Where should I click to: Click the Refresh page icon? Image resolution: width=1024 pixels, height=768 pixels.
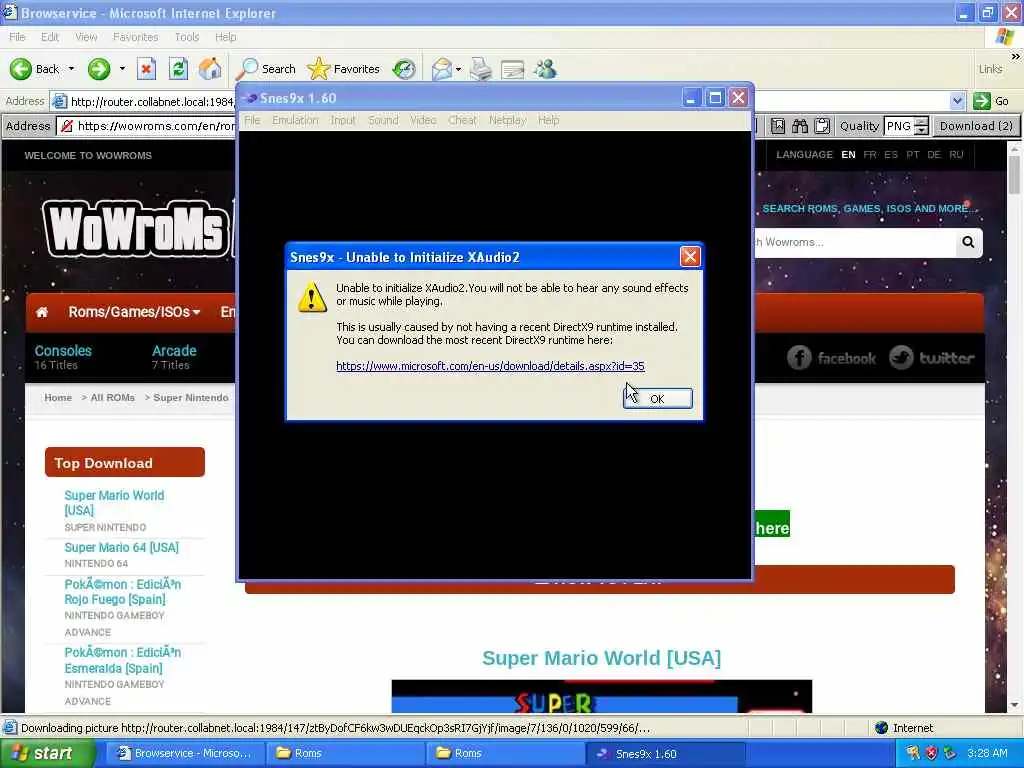click(x=178, y=69)
